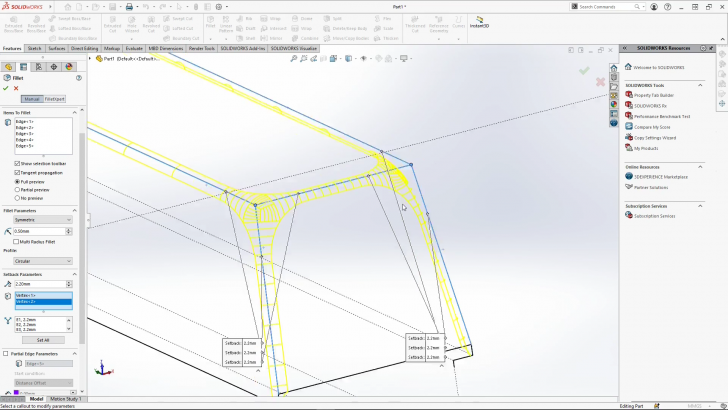Screen dimensions: 728x410
Task: Open the Appearances task pane tab icon
Action: pyautogui.click(x=613, y=103)
